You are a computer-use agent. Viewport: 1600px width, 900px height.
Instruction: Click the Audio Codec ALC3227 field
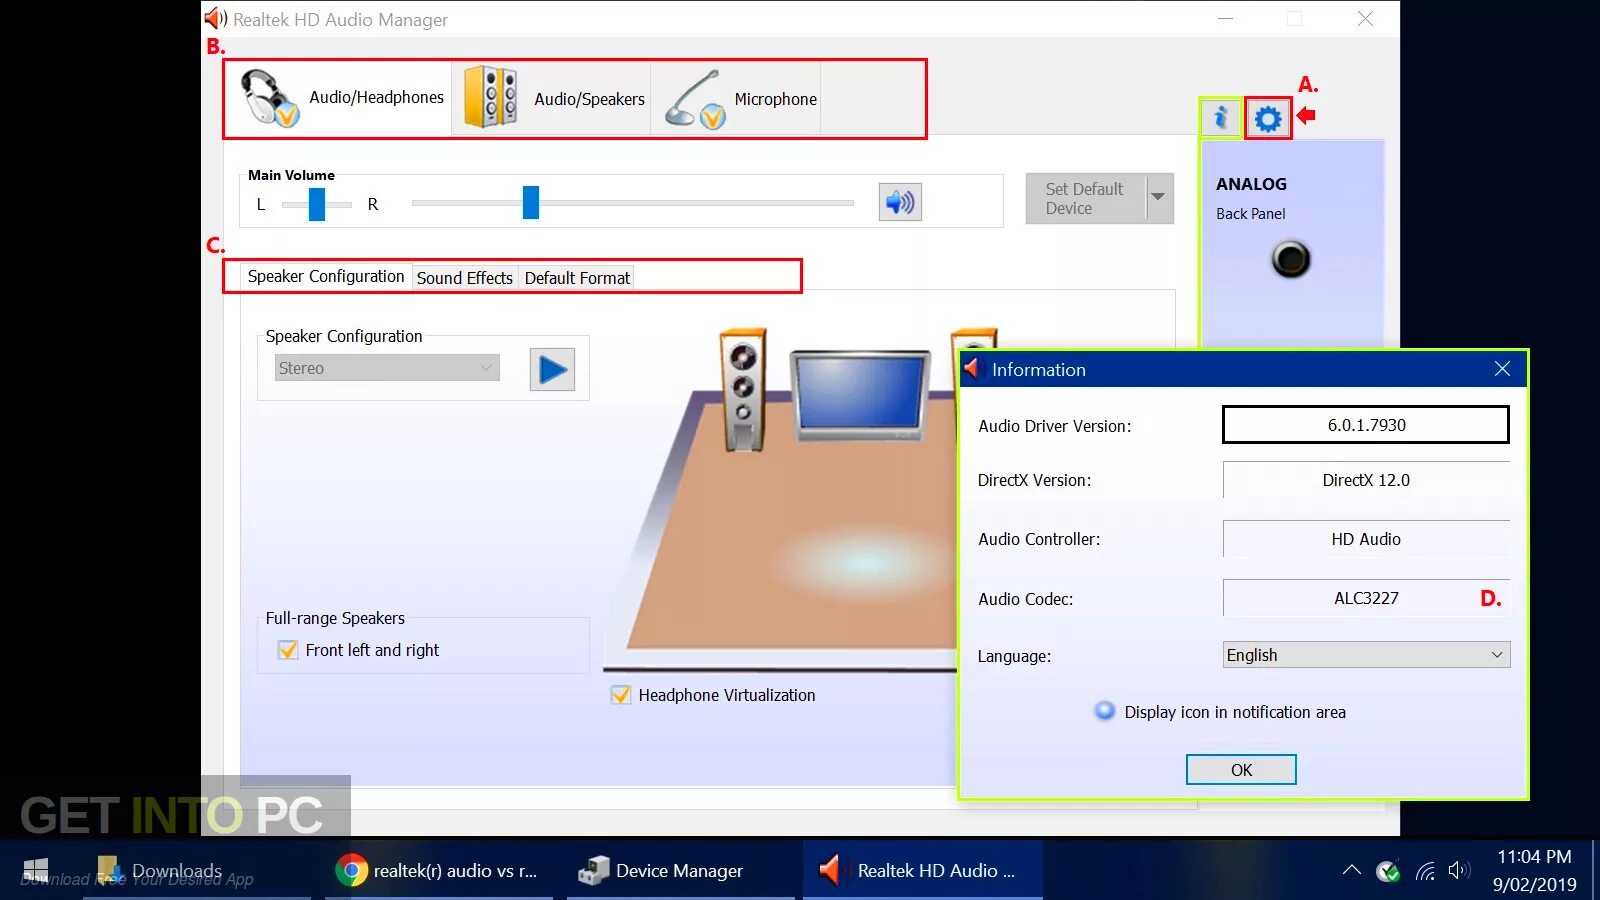(1366, 598)
